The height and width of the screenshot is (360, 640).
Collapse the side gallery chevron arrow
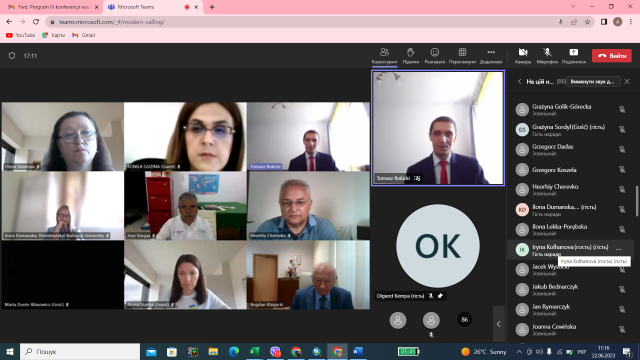point(499,324)
